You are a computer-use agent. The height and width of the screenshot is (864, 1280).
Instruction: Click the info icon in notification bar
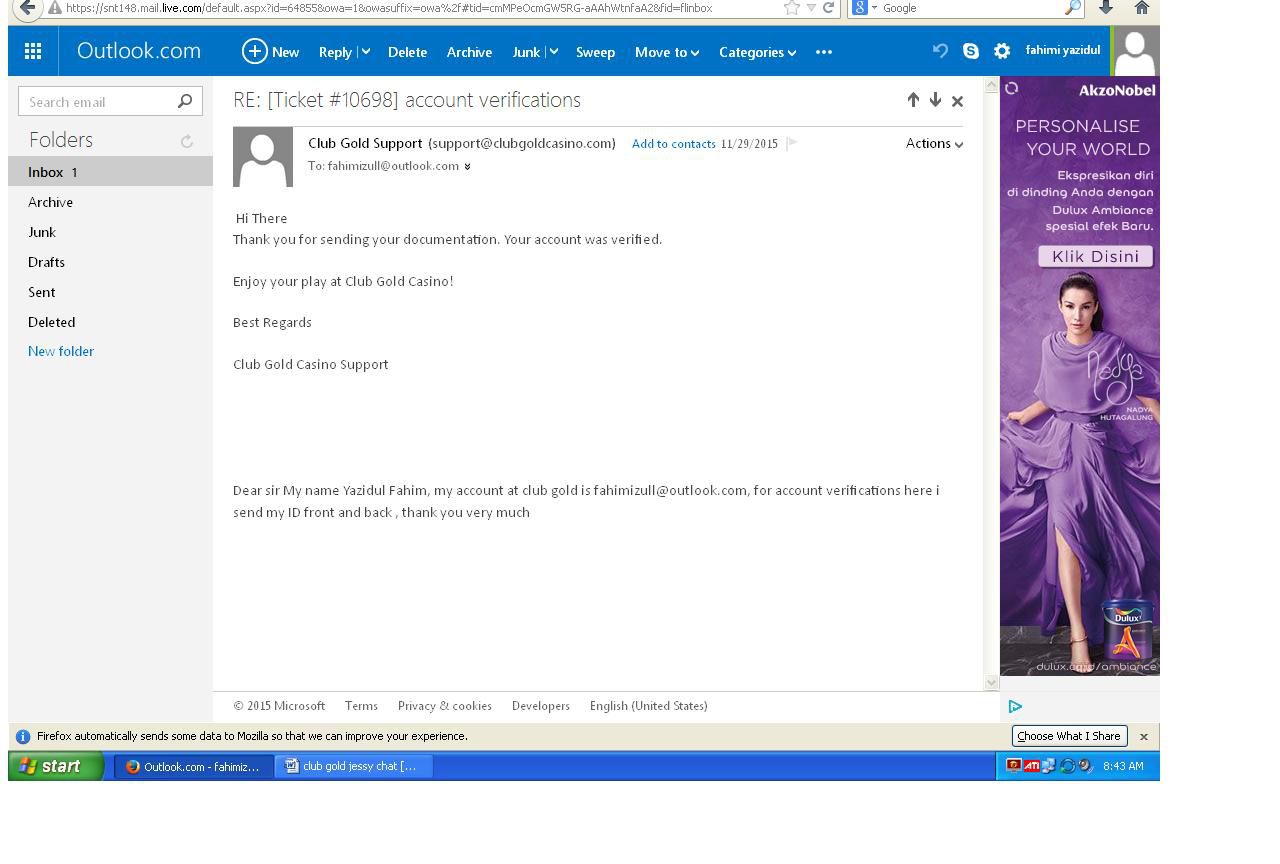(x=23, y=736)
